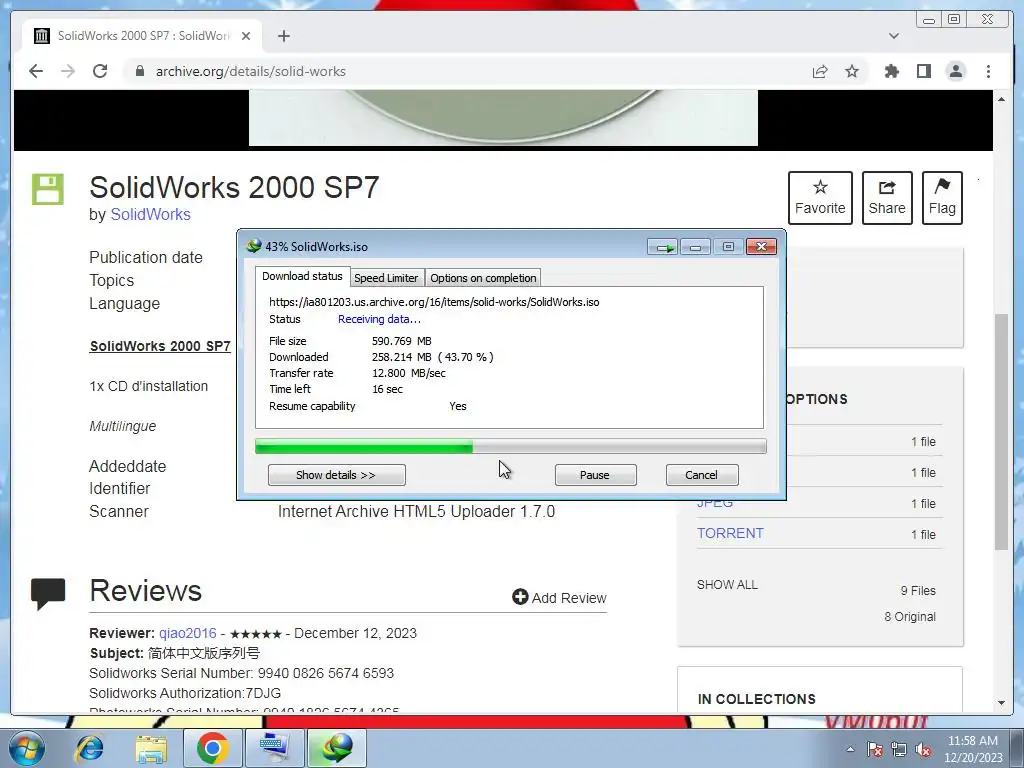Launch Internet Explorer from taskbar

point(89,748)
